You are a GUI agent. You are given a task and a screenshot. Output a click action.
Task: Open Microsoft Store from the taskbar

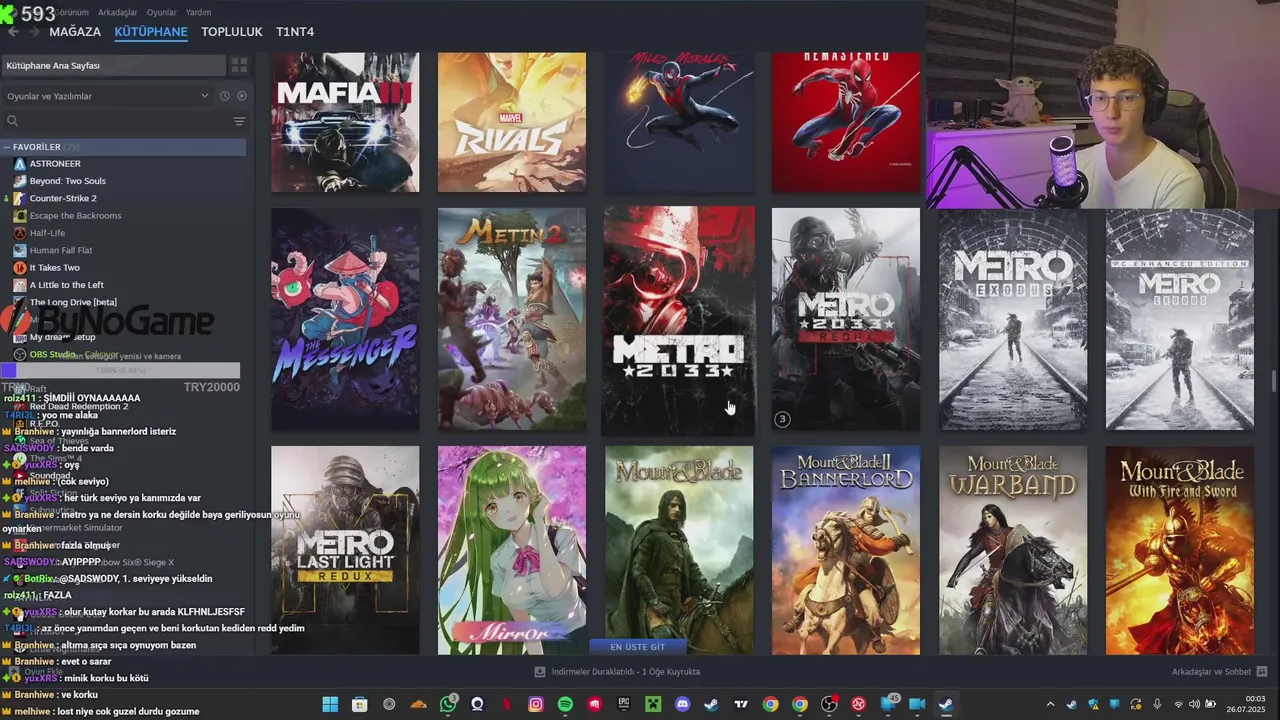coord(360,705)
